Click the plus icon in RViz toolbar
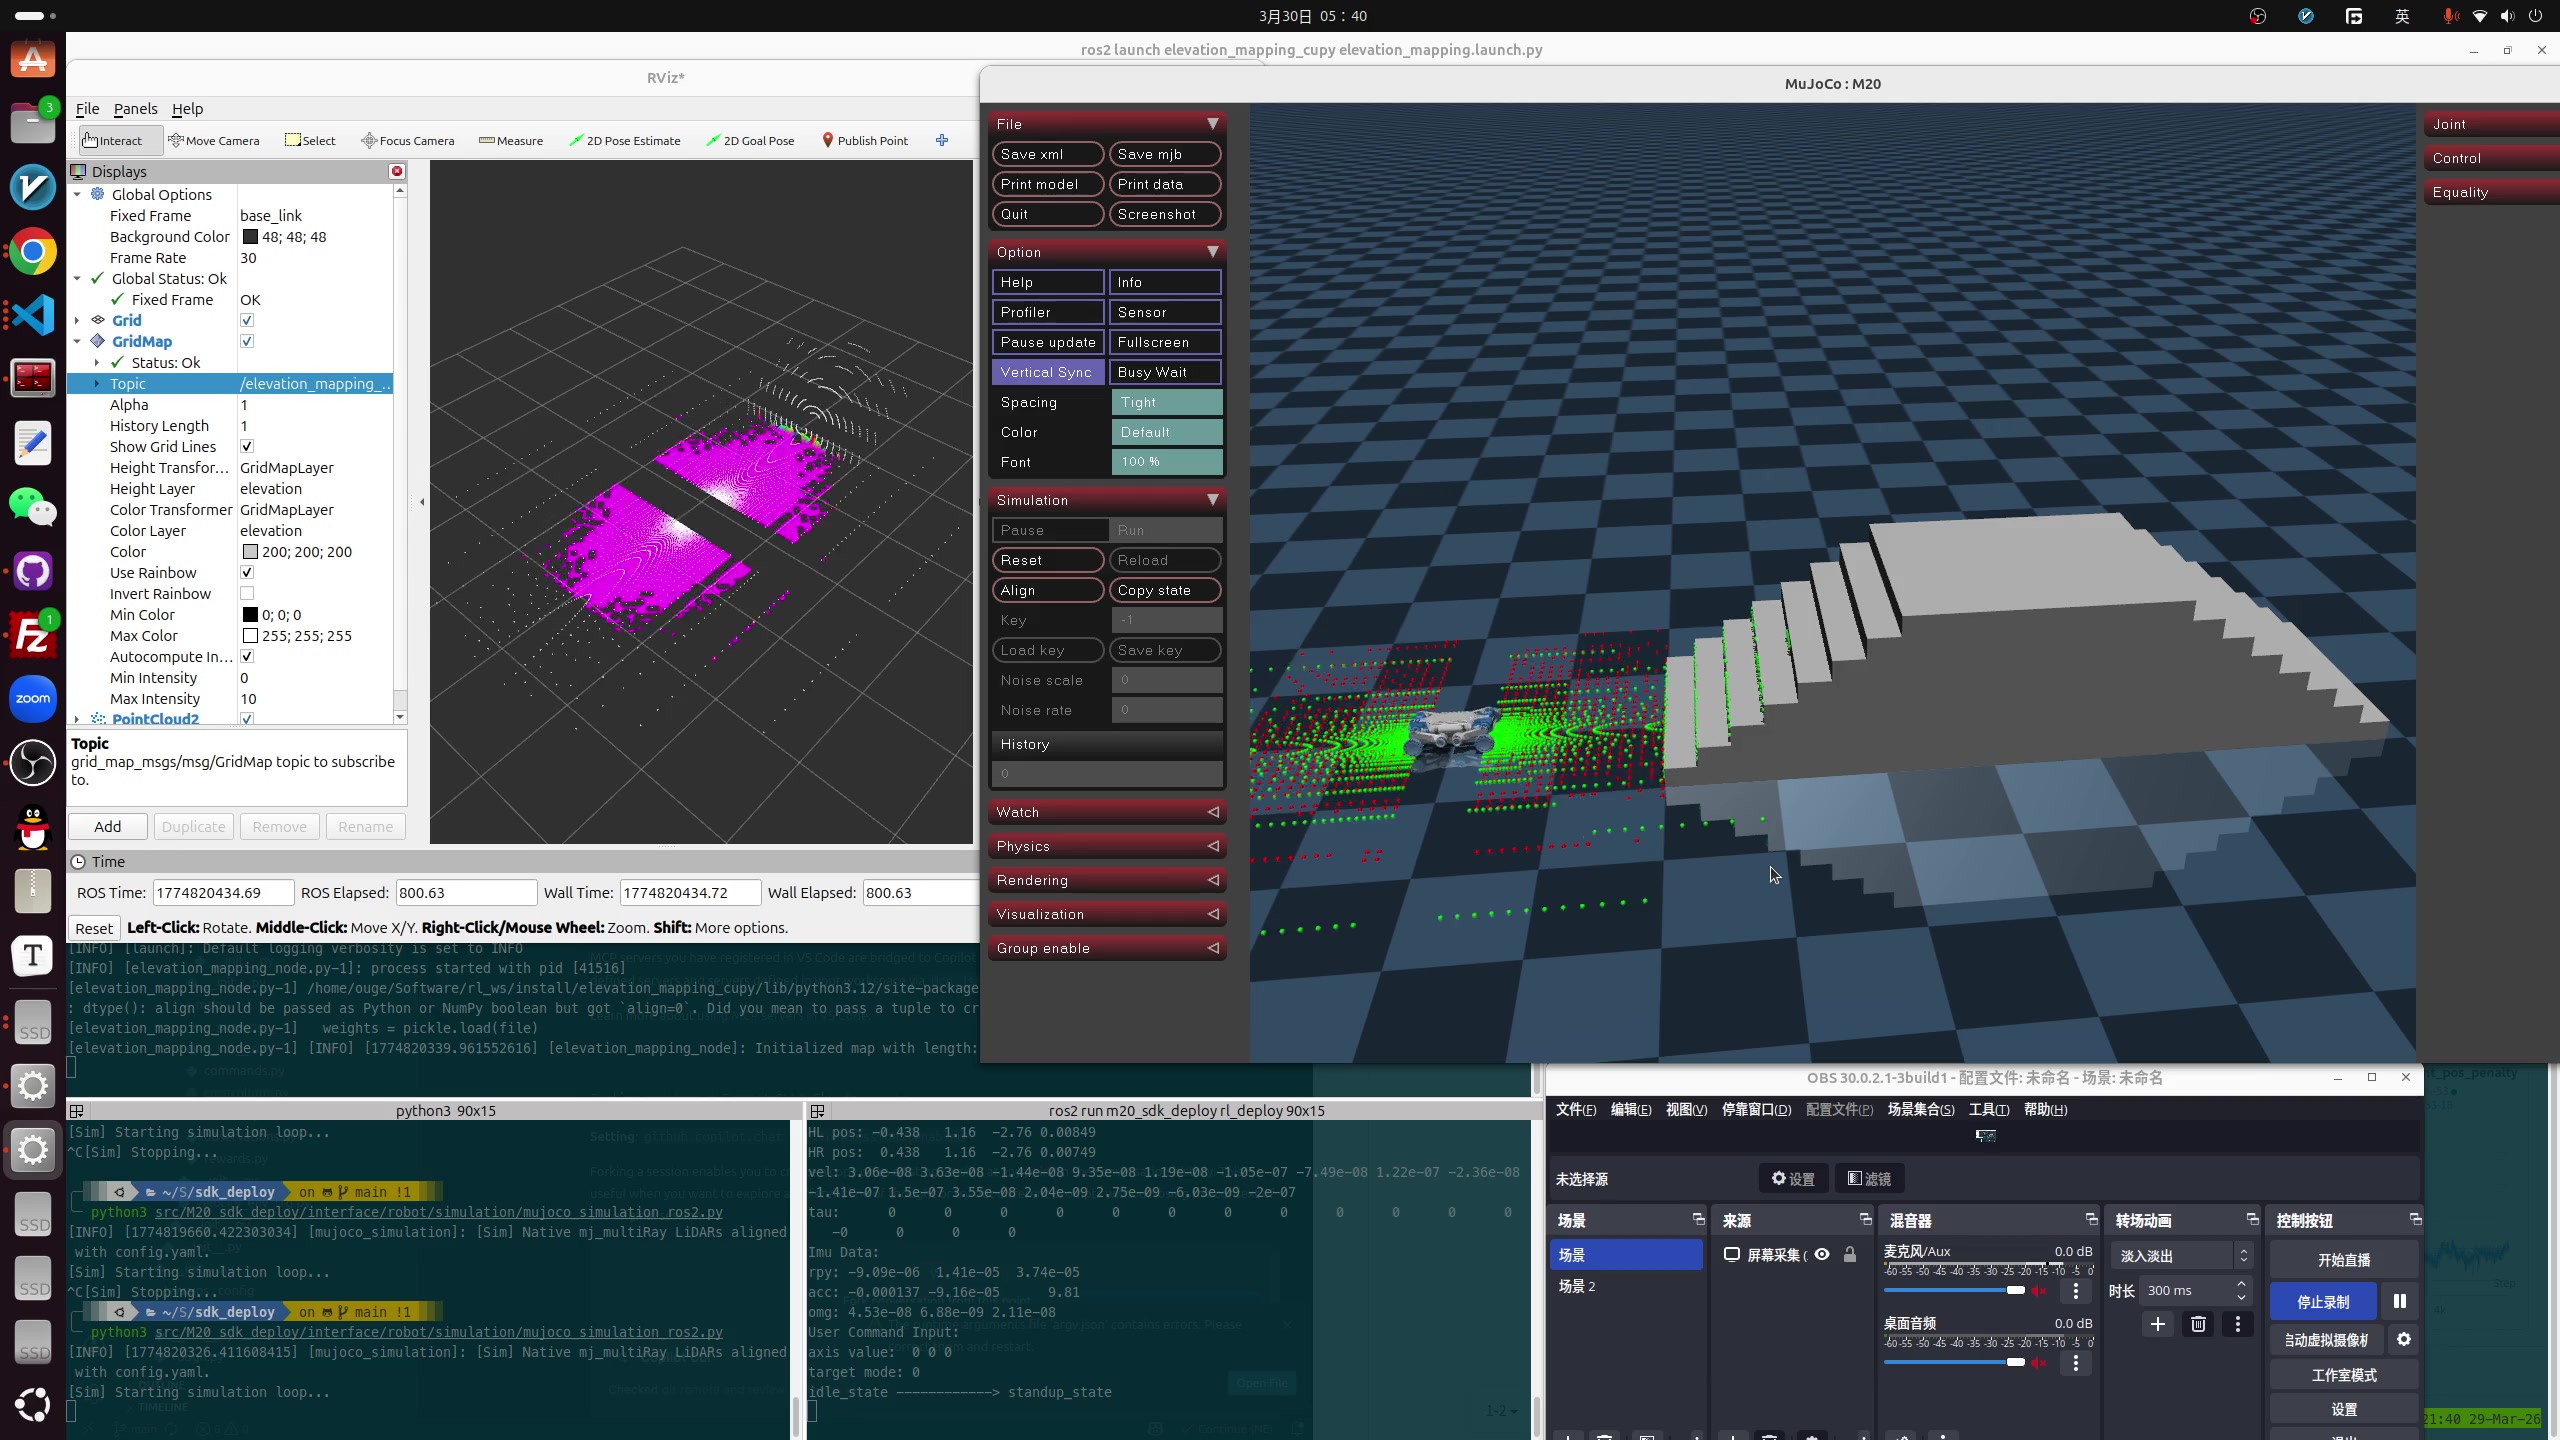The image size is (2560, 1440). (x=941, y=140)
